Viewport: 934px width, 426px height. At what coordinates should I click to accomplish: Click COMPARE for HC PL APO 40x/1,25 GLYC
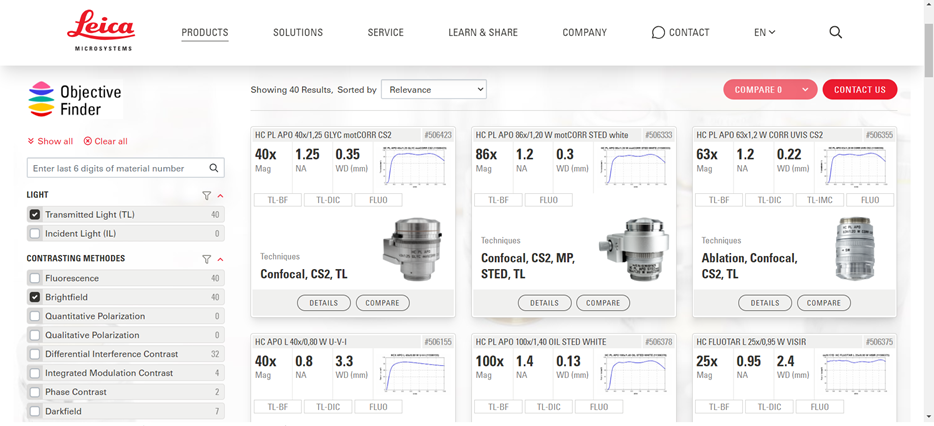pyautogui.click(x=382, y=303)
